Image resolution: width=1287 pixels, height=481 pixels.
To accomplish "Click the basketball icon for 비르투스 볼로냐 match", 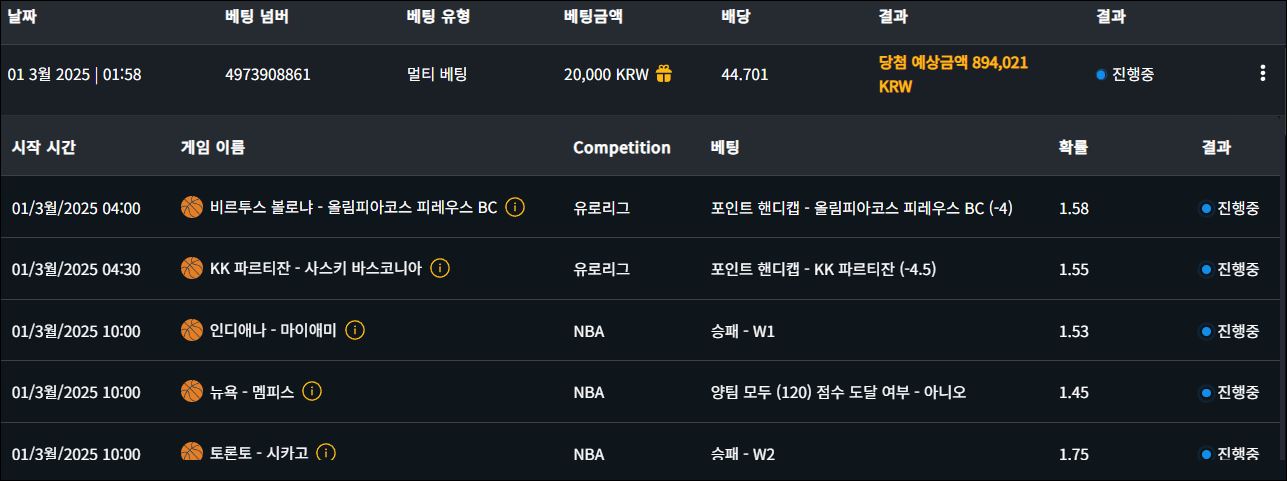I will pyautogui.click(x=192, y=208).
